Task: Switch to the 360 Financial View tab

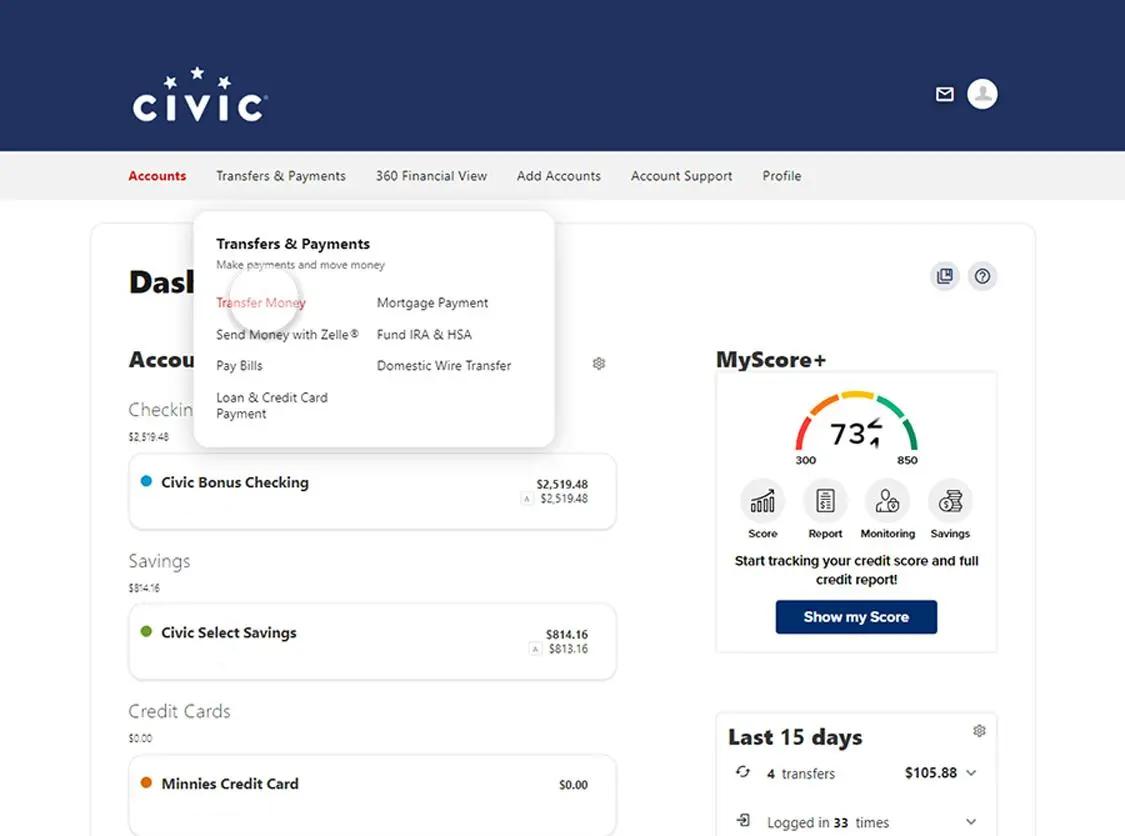Action: coord(431,176)
